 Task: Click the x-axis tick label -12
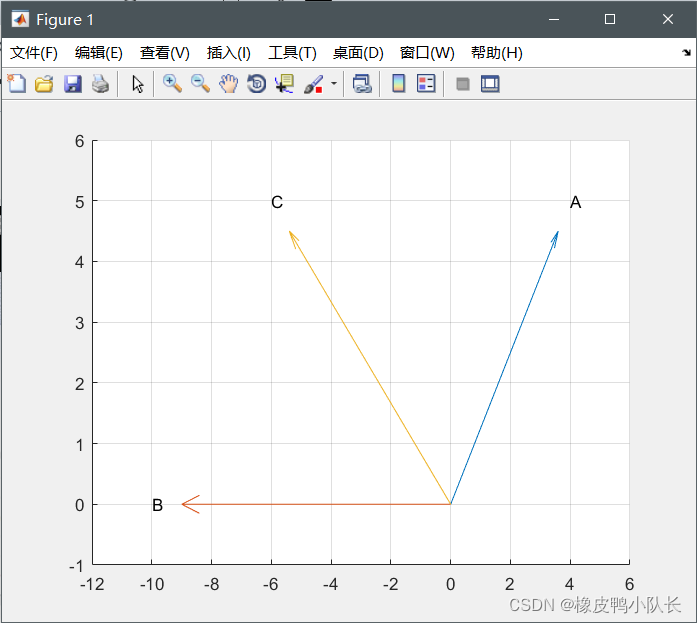tap(92, 584)
